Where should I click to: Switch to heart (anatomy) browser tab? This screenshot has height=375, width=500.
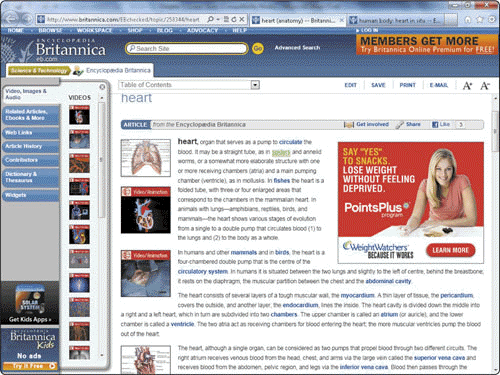[298, 21]
